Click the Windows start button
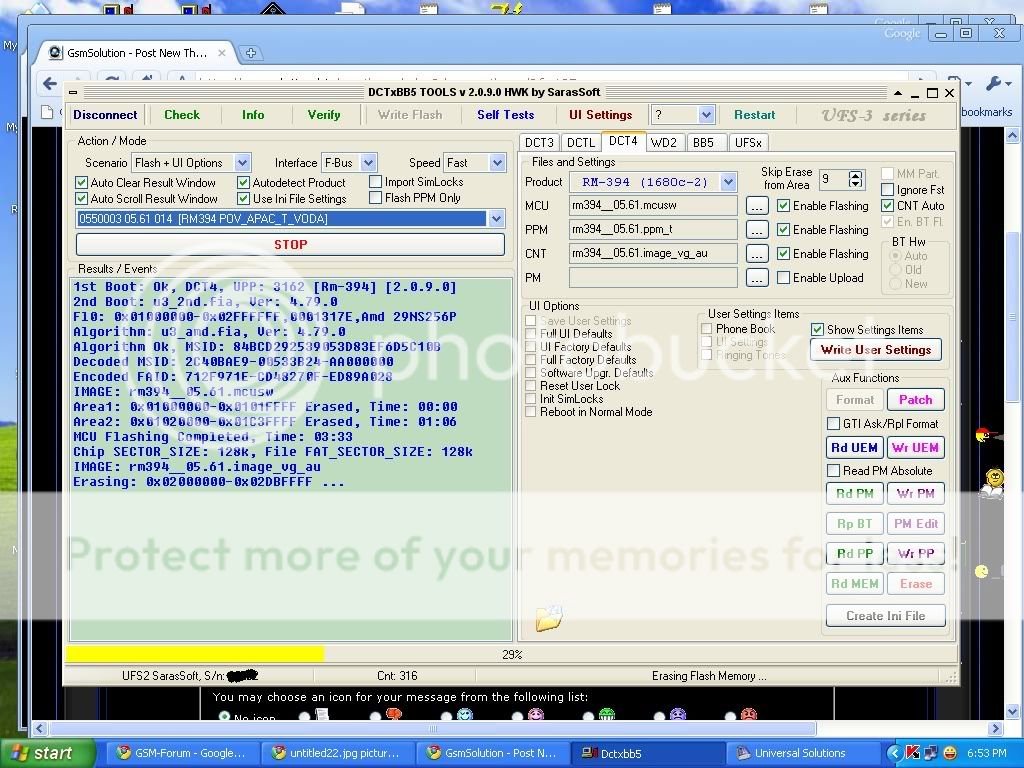This screenshot has height=768, width=1024. tap(48, 753)
